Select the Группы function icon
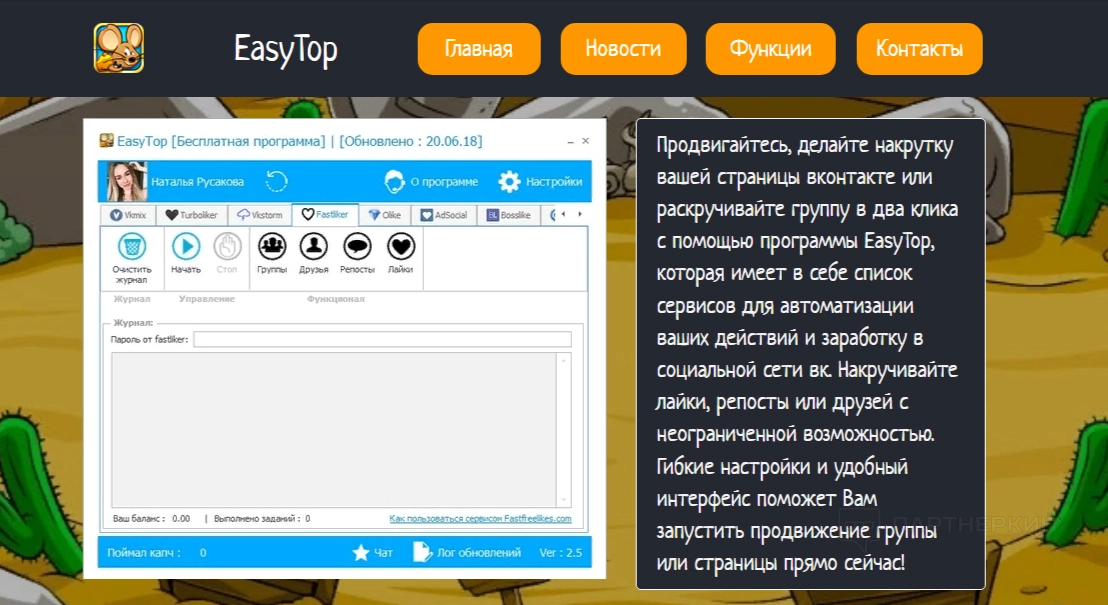 click(x=272, y=247)
